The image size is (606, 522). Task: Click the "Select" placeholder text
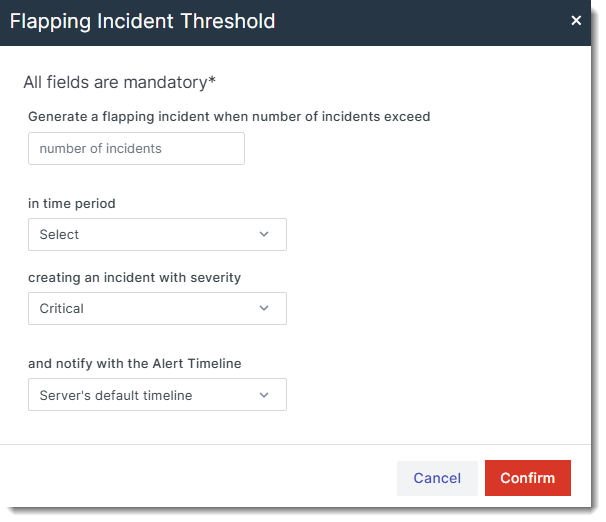[x=59, y=234]
